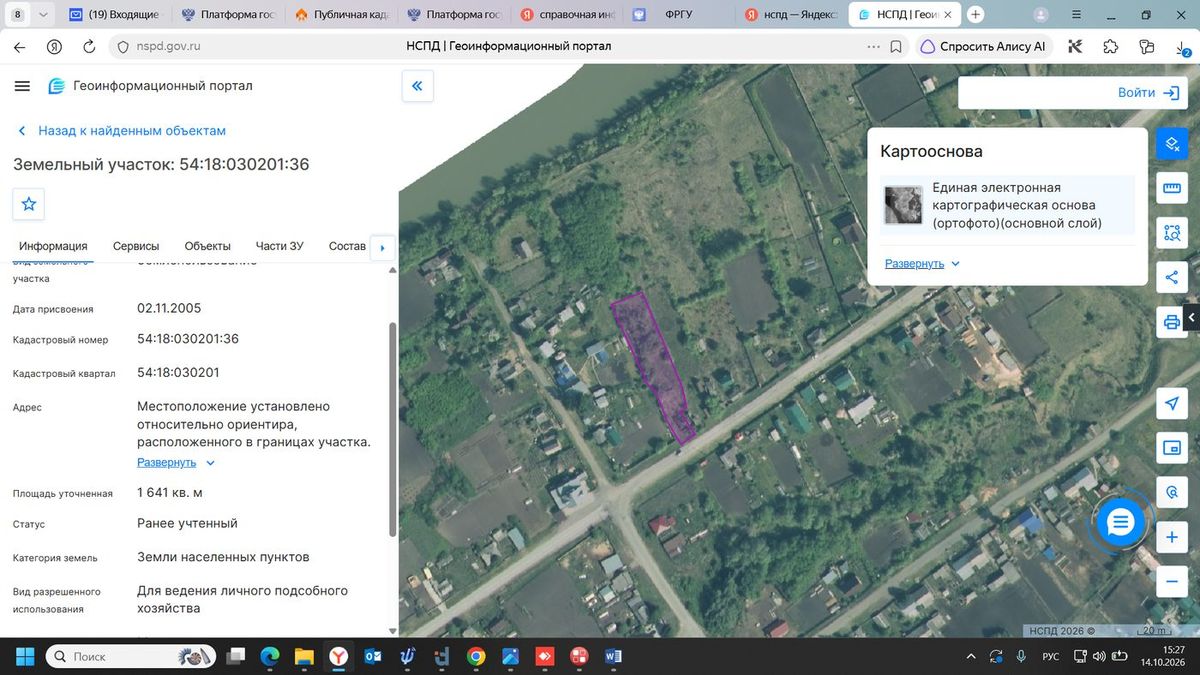Collapse the side panel with double-chevron button

pyautogui.click(x=417, y=86)
